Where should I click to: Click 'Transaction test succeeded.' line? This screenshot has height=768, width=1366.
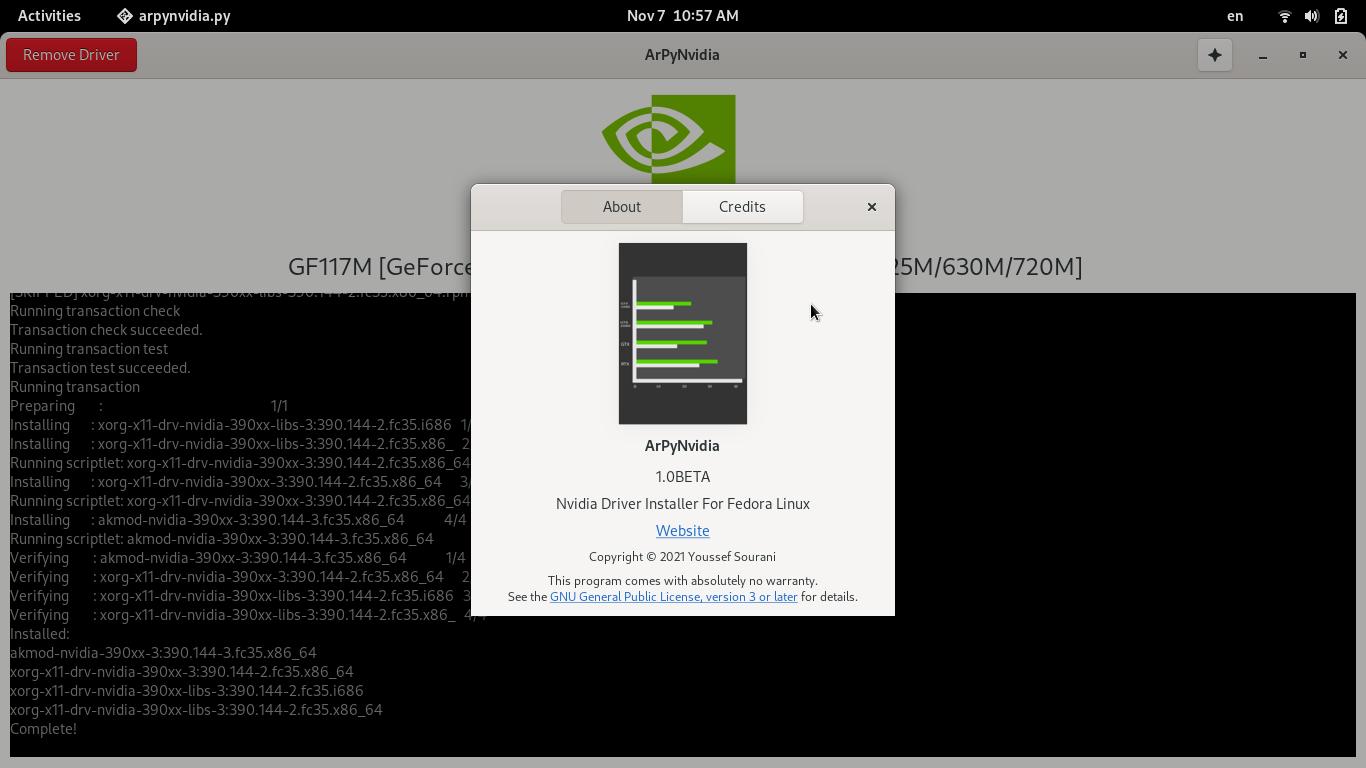pos(100,368)
